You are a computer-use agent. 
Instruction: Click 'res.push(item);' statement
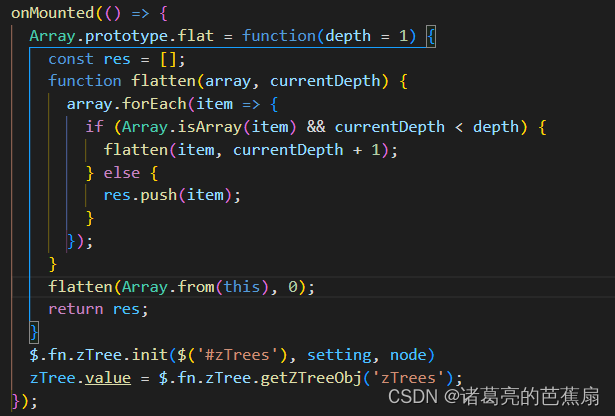[x=172, y=195]
